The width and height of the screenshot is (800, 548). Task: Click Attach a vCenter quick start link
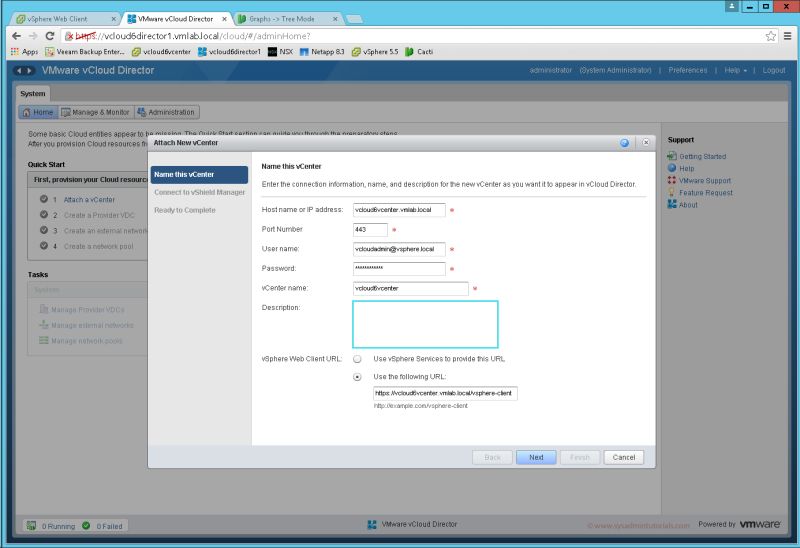89,200
